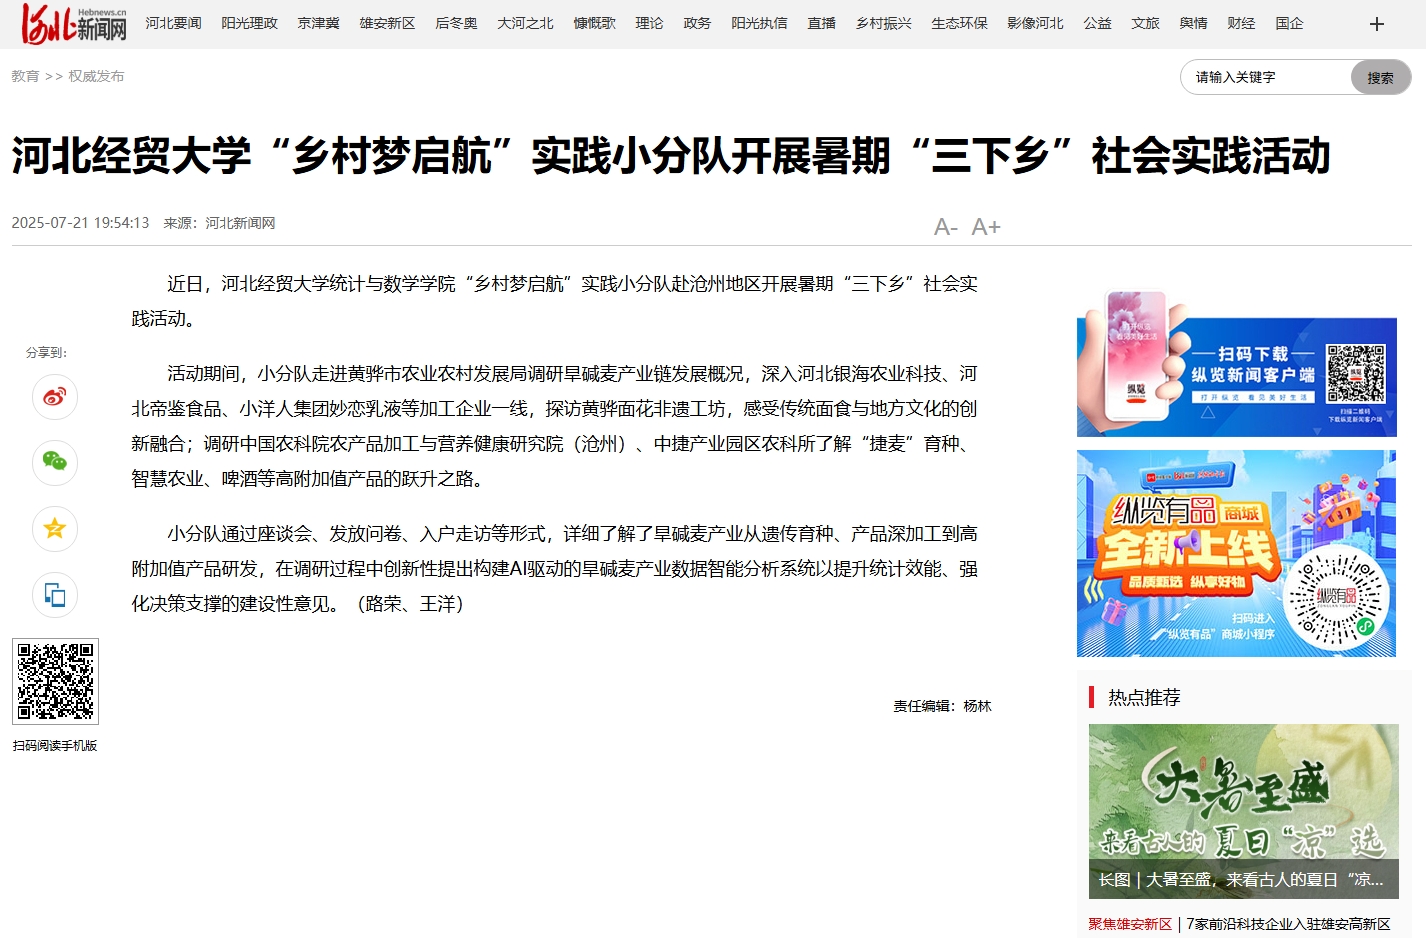Open the 直播 nav item
Image resolution: width=1426 pixels, height=938 pixels.
[821, 23]
